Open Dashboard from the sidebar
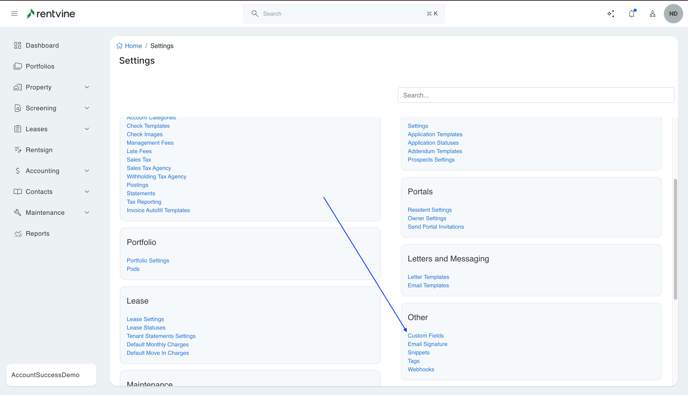Screen dimensions: 688x395 point(42,45)
